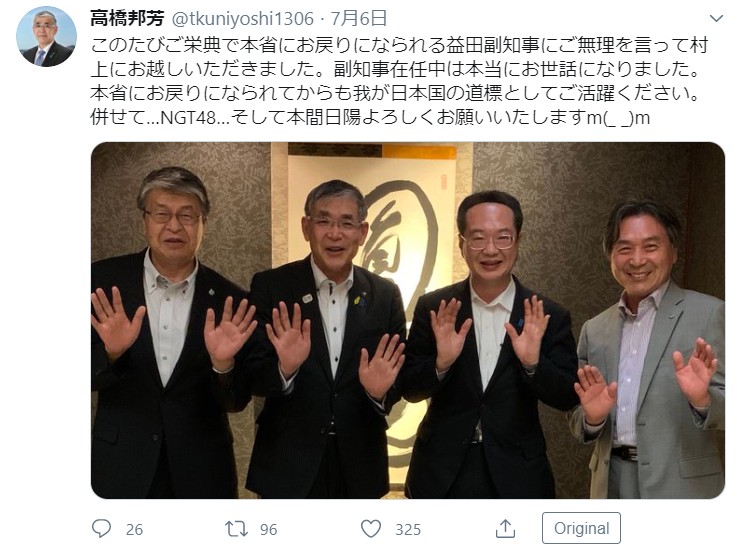Open the profile avatar of 高橋邦芳
The height and width of the screenshot is (556, 742).
click(46, 36)
